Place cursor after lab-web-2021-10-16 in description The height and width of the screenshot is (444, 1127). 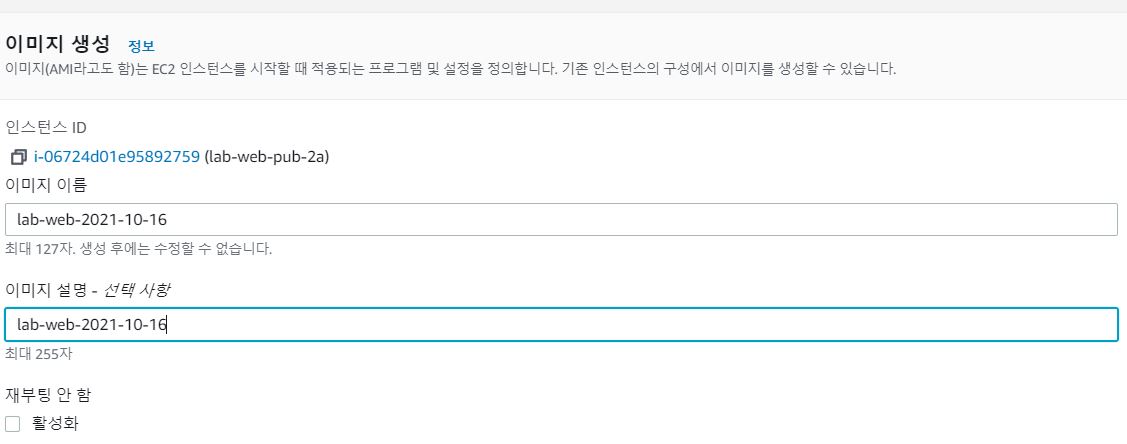(x=168, y=325)
